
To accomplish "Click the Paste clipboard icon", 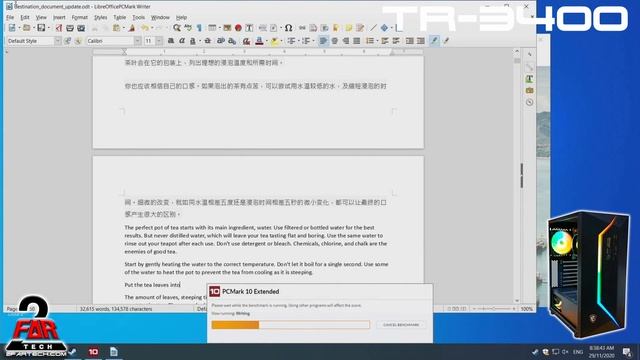I will [116, 28].
